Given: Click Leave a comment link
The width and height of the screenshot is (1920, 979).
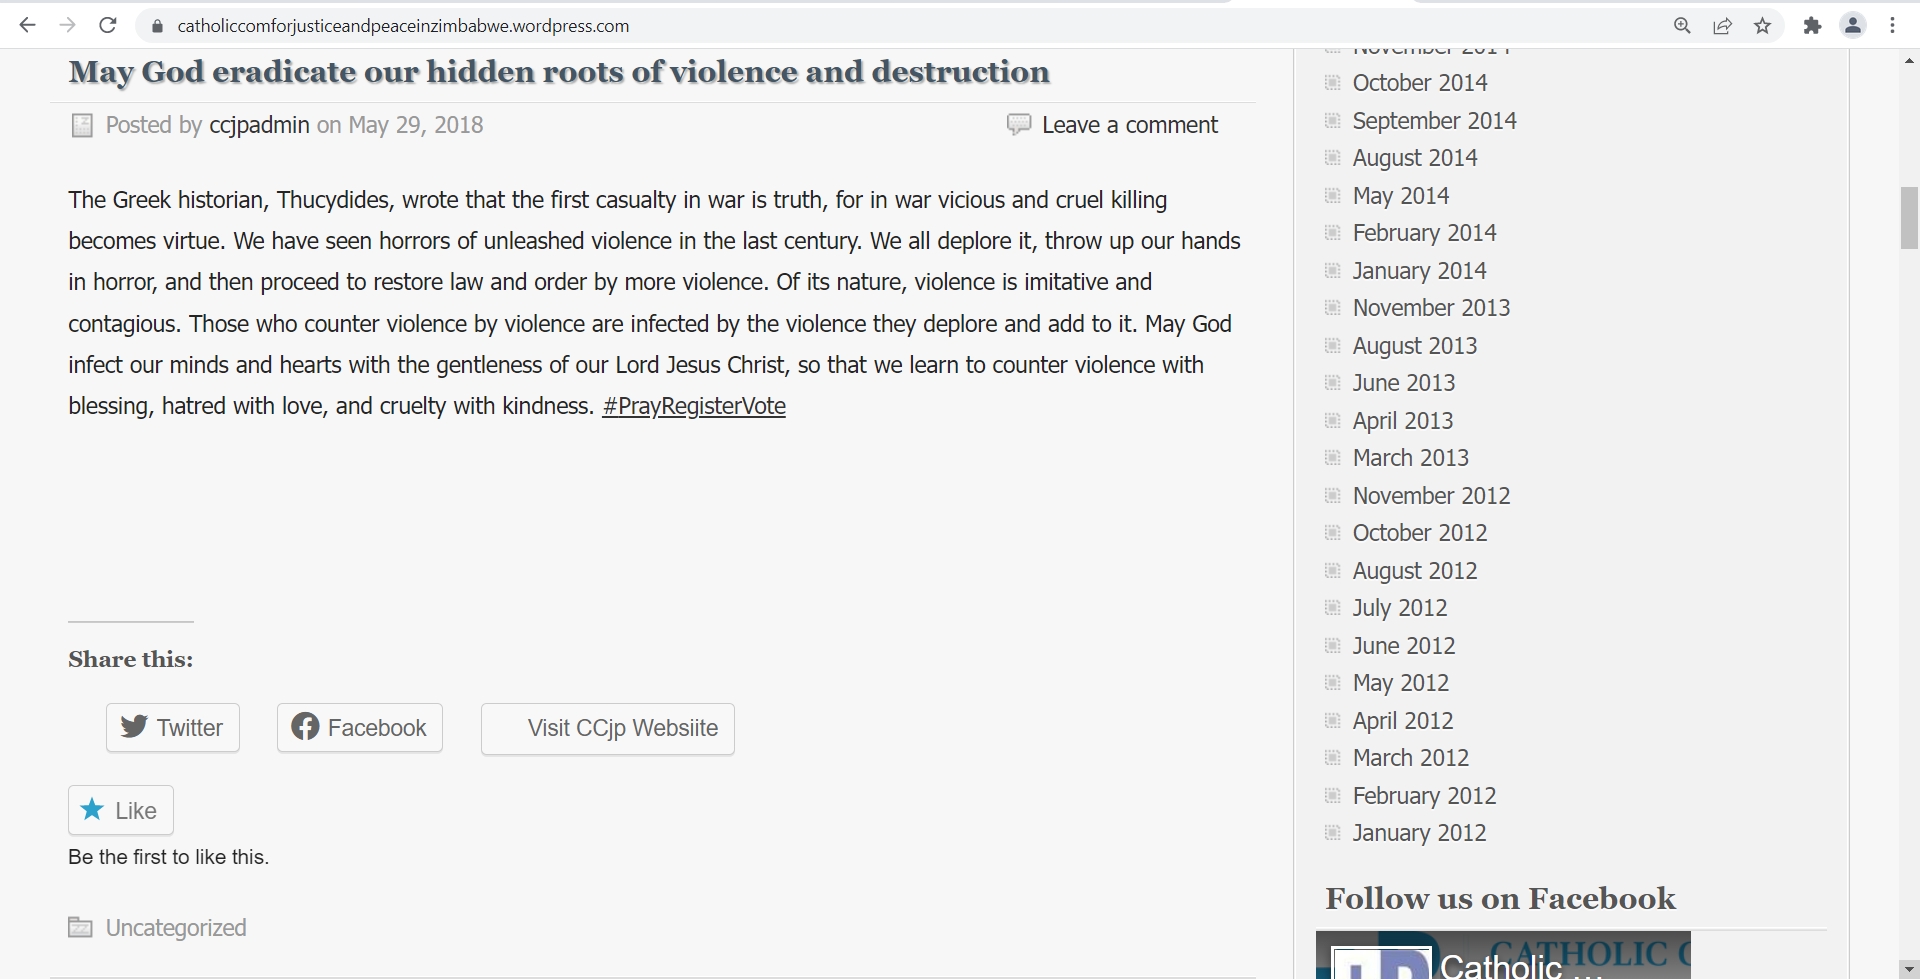Looking at the screenshot, I should pos(1130,125).
